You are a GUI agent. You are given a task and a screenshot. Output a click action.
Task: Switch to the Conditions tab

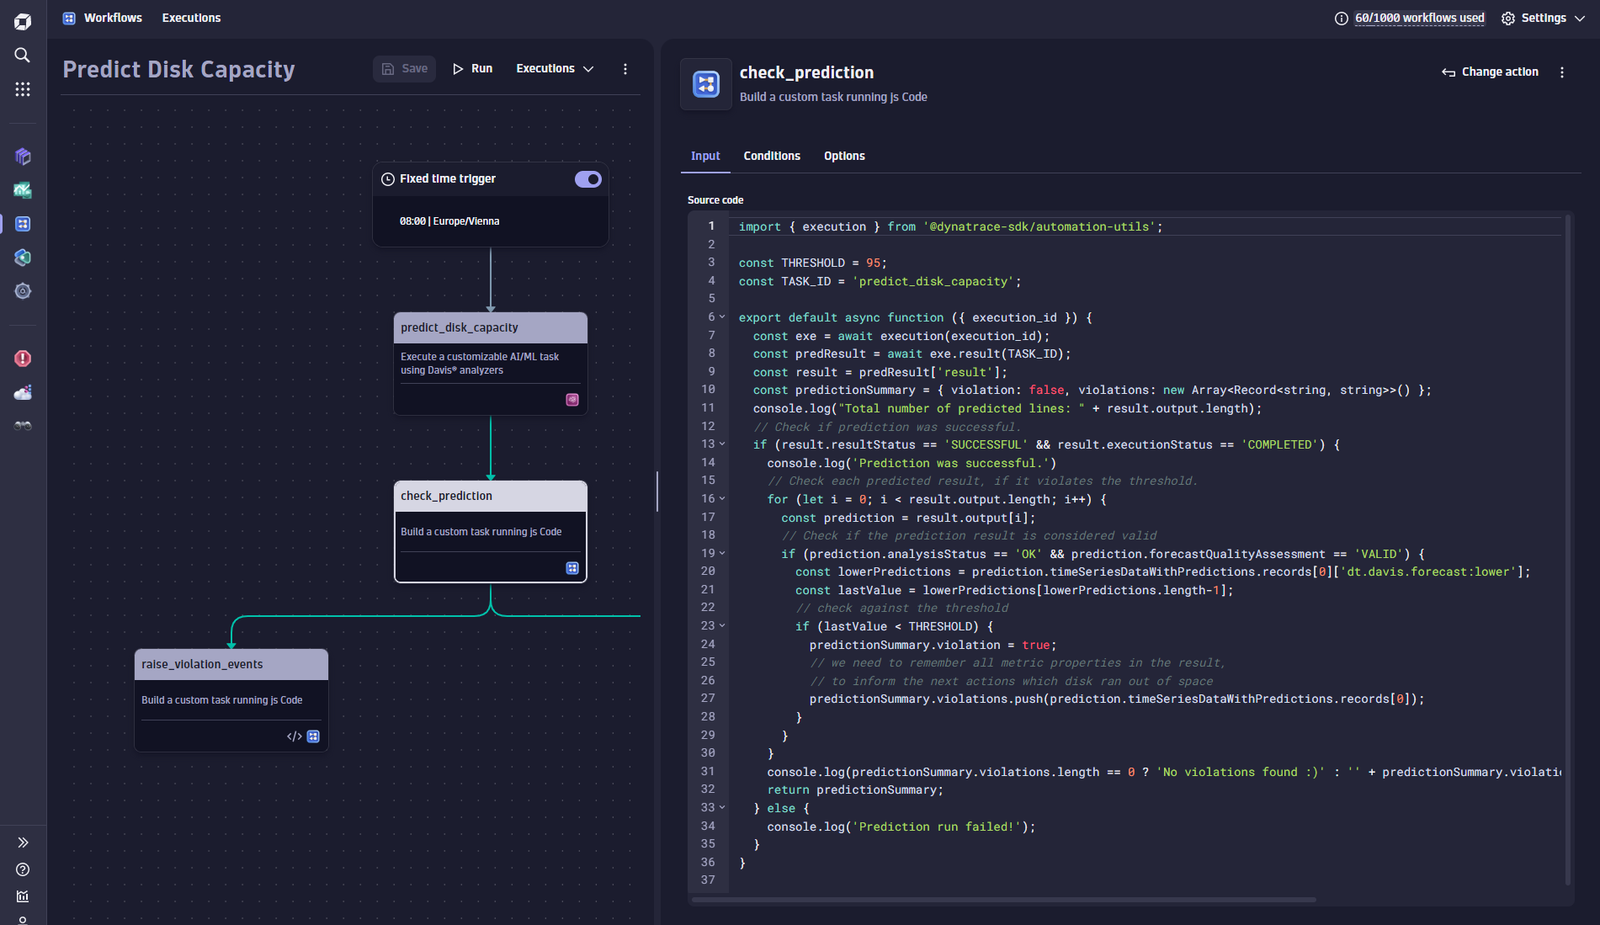pyautogui.click(x=772, y=156)
